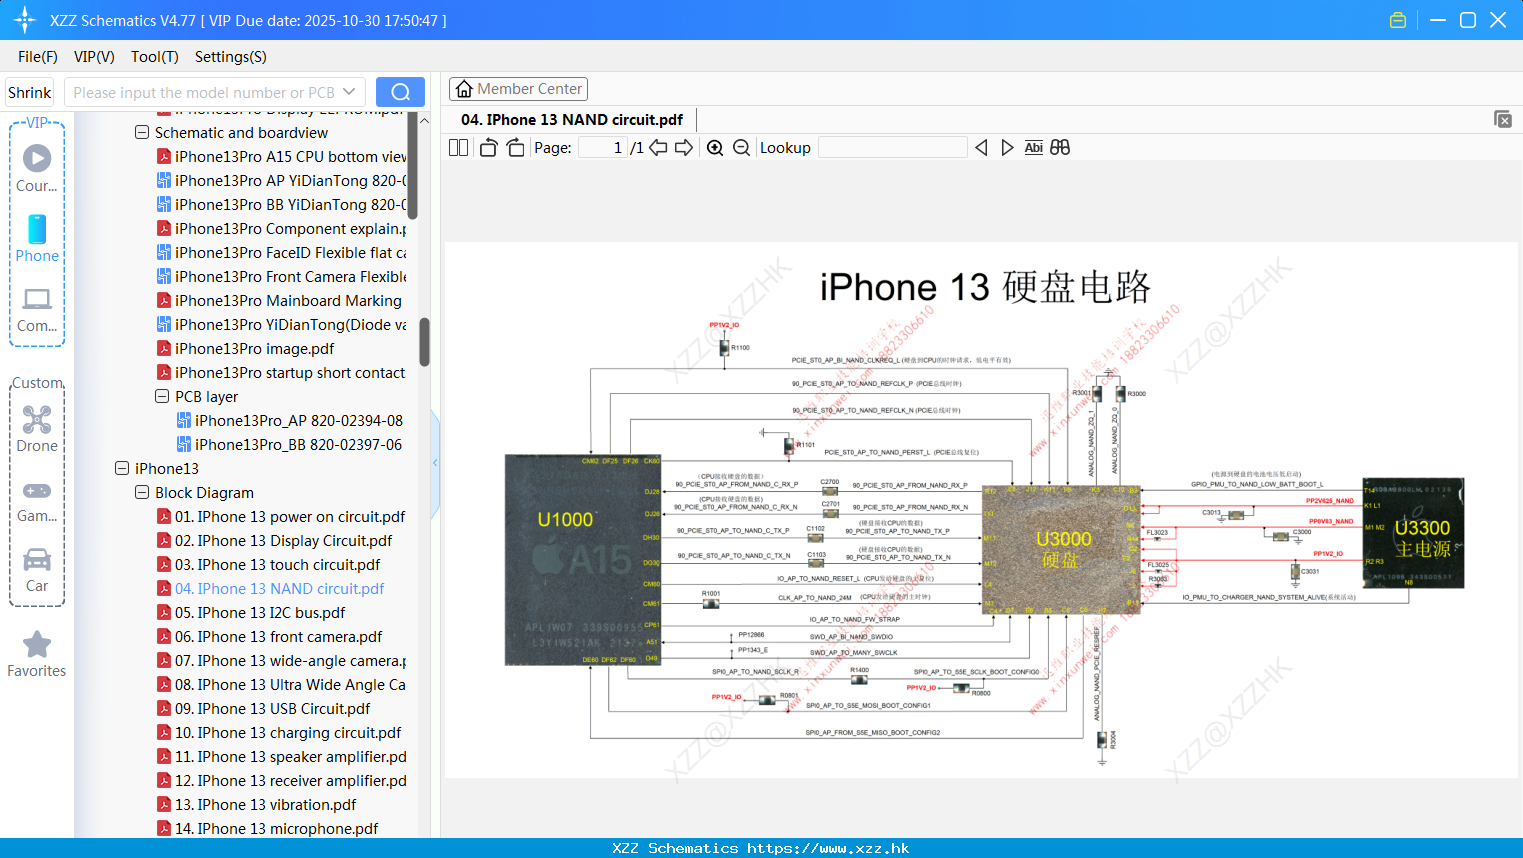Click the yellow toolbox icon in title bar
1523x858 pixels.
pyautogui.click(x=1398, y=20)
